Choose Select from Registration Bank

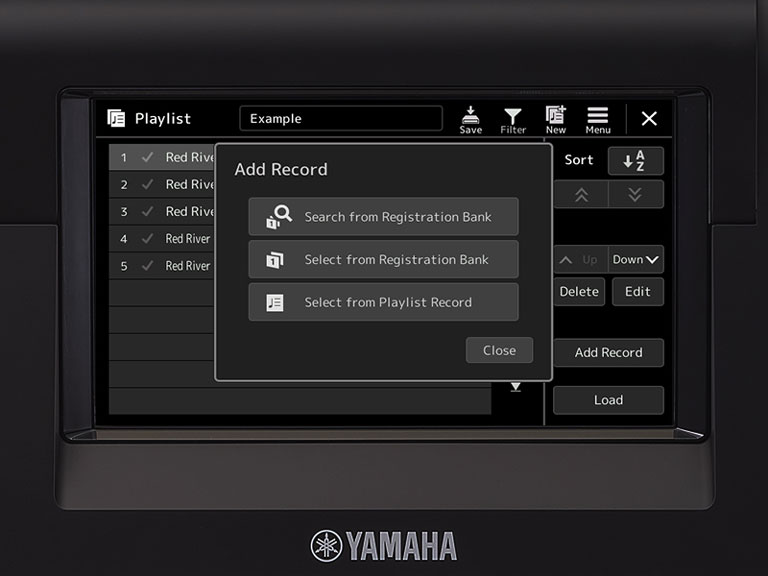pyautogui.click(x=383, y=260)
